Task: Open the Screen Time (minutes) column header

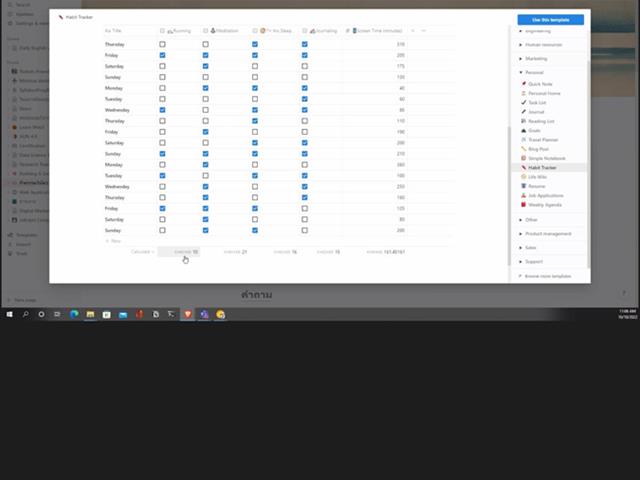Action: tap(375, 31)
